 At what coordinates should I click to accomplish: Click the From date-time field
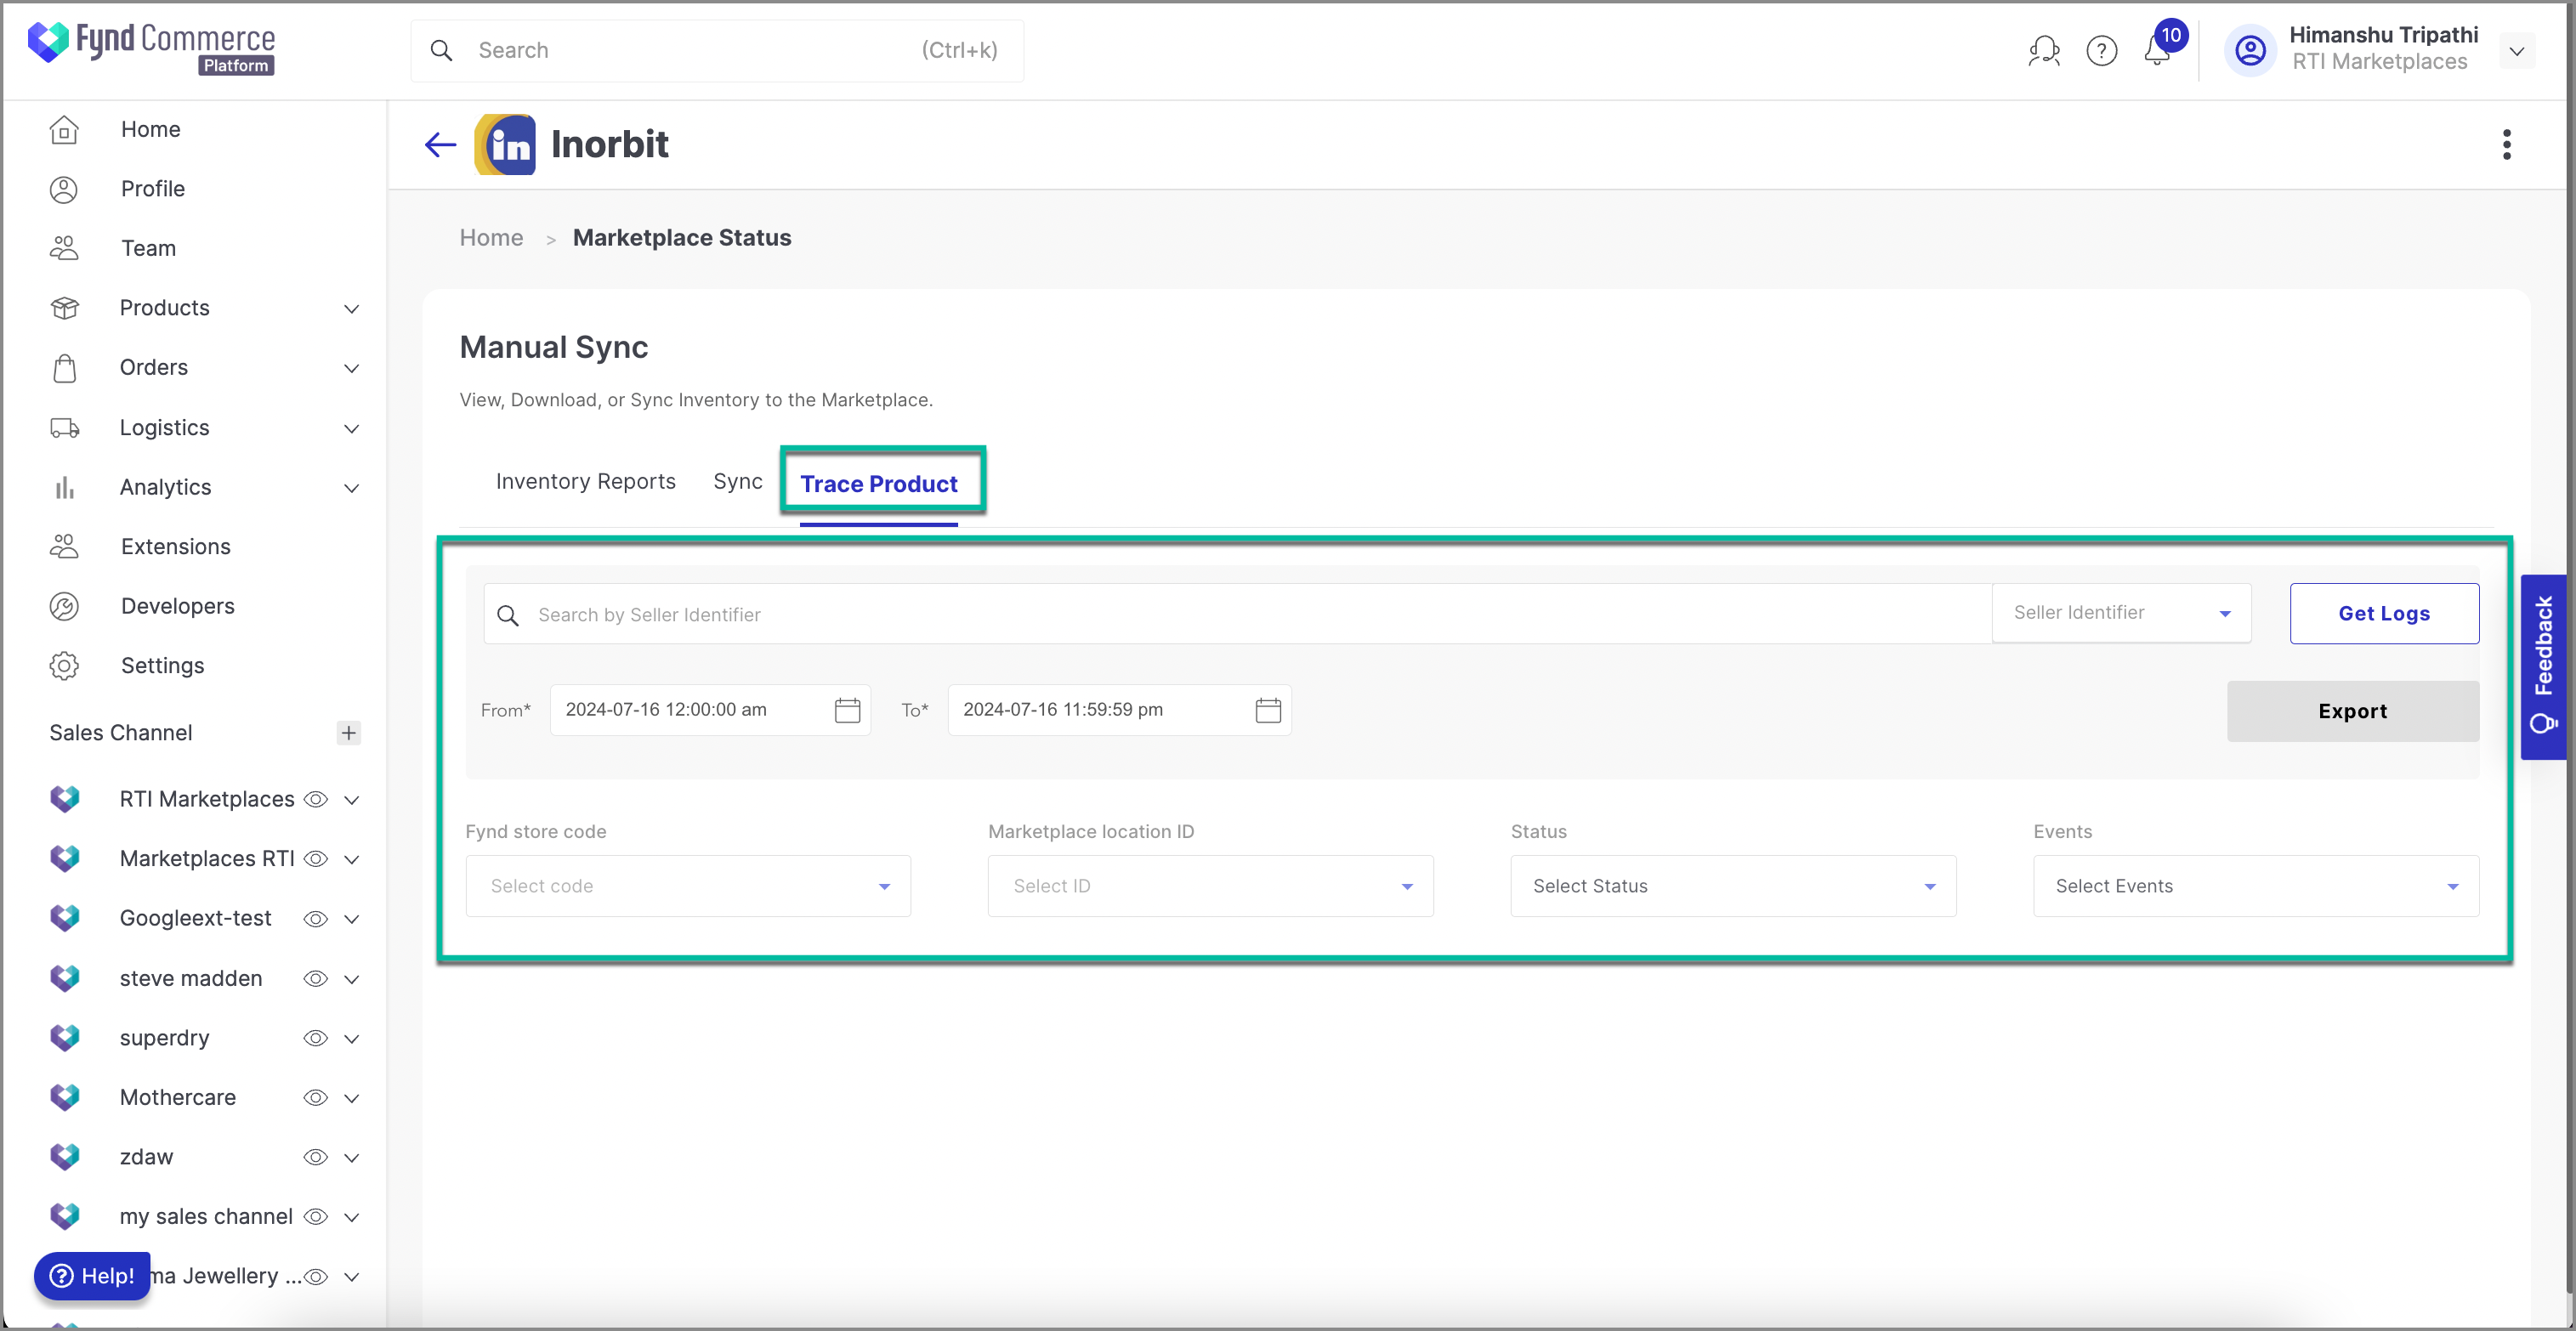click(x=710, y=710)
